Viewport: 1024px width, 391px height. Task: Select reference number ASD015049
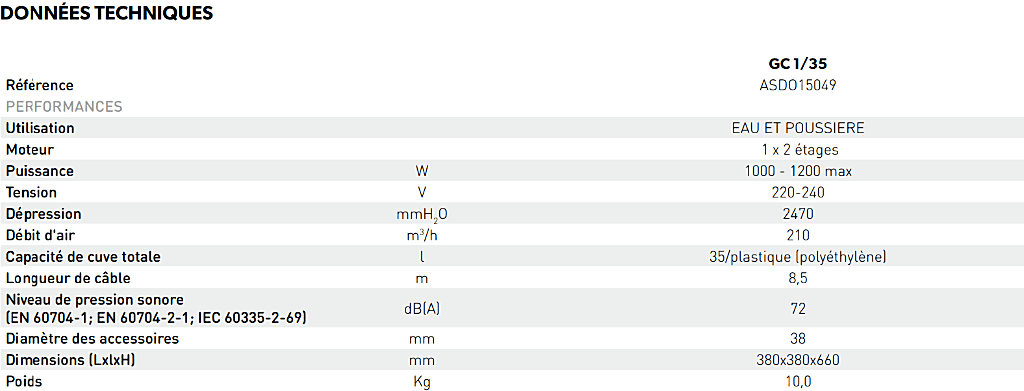pos(798,85)
